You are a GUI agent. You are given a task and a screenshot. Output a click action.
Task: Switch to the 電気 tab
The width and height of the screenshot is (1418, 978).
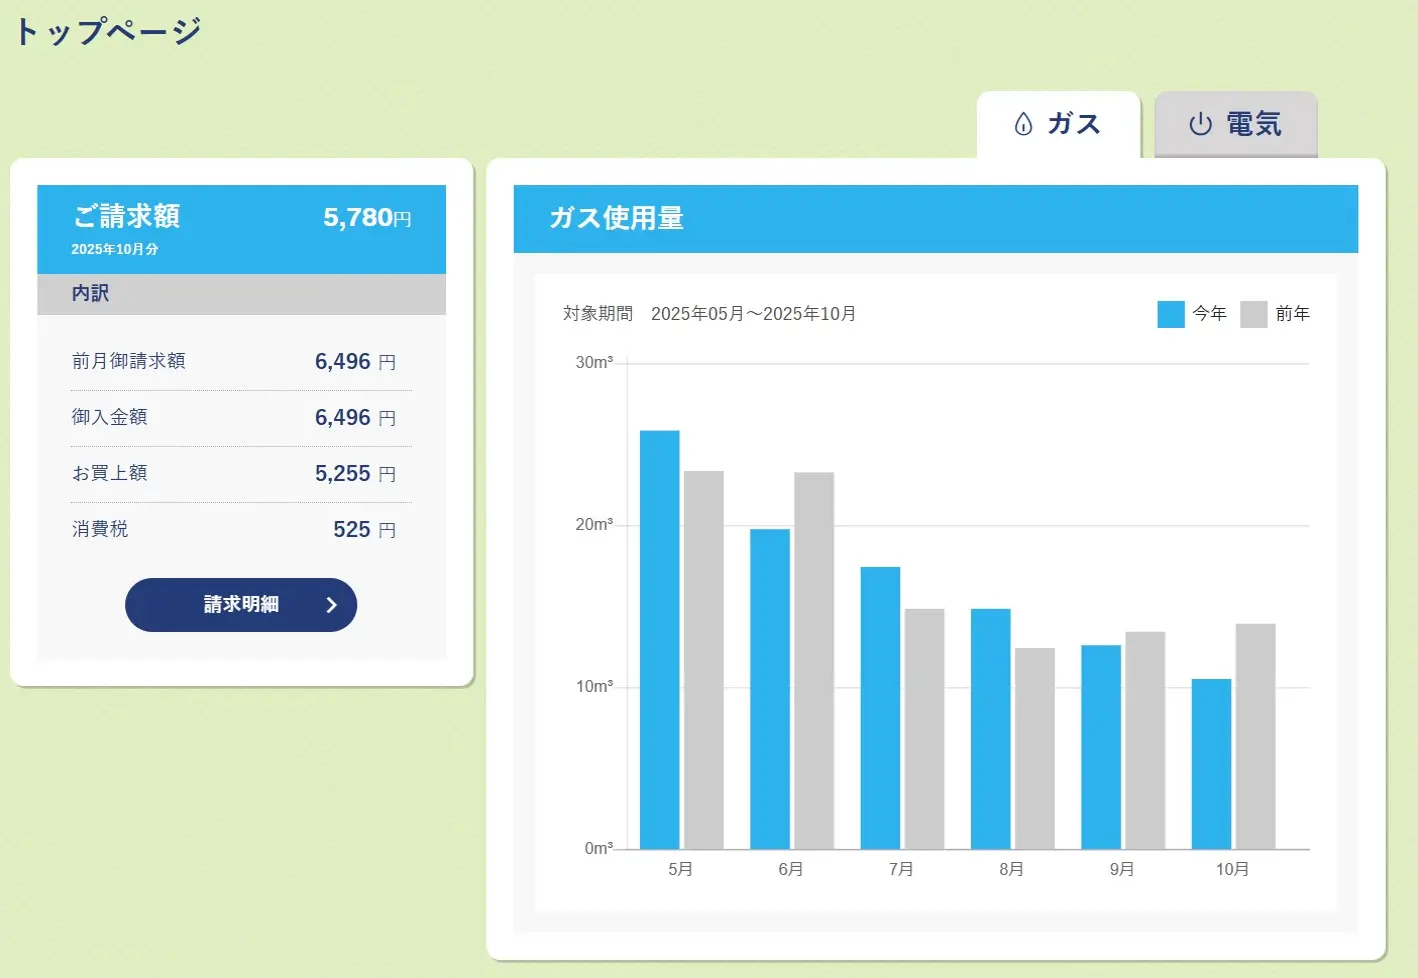pos(1236,124)
